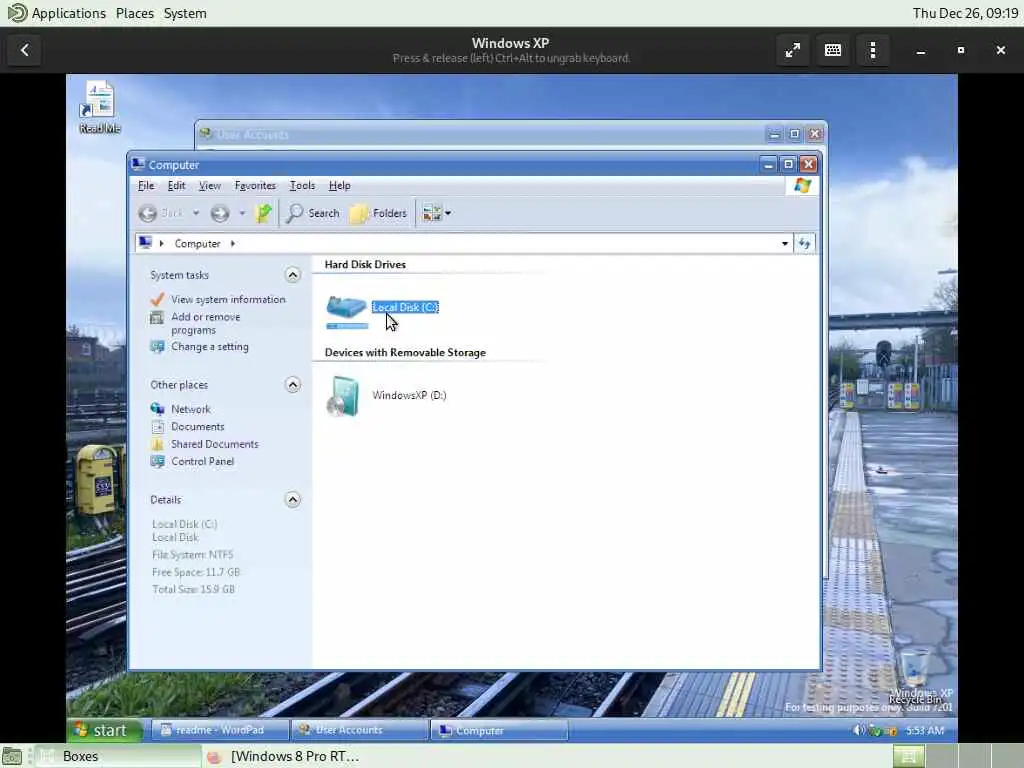Viewport: 1024px width, 768px height.
Task: Open Documents from Other places
Action: point(197,426)
